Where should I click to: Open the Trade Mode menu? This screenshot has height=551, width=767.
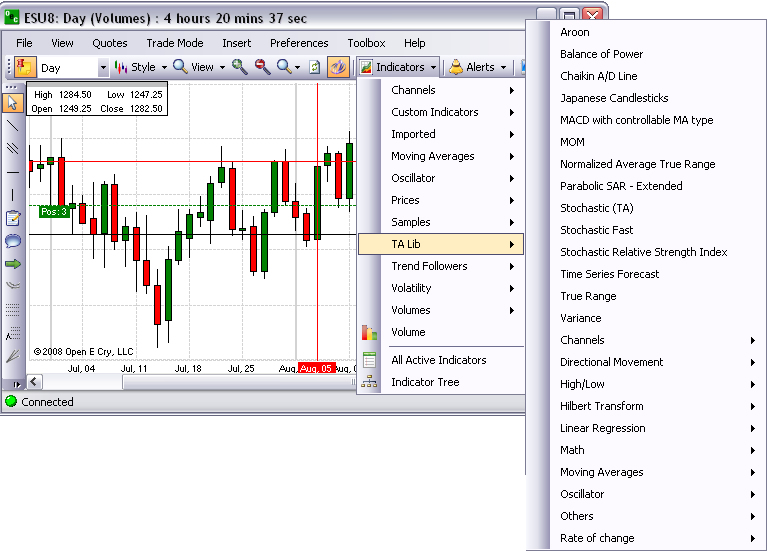[x=175, y=43]
